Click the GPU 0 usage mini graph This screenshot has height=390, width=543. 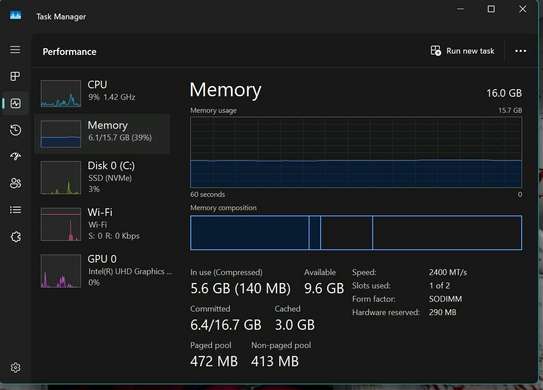coord(61,271)
